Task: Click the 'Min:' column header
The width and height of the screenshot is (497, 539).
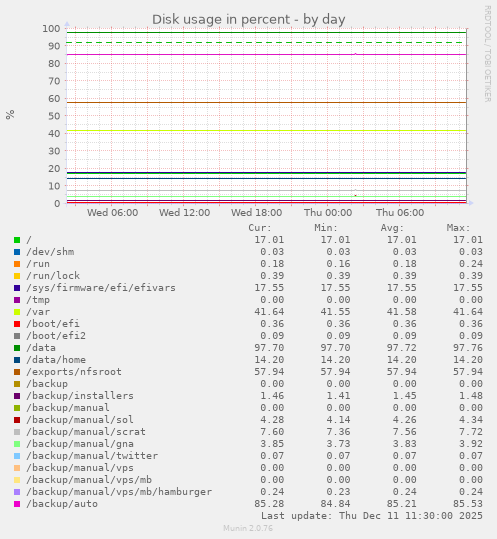Action: [x=326, y=228]
